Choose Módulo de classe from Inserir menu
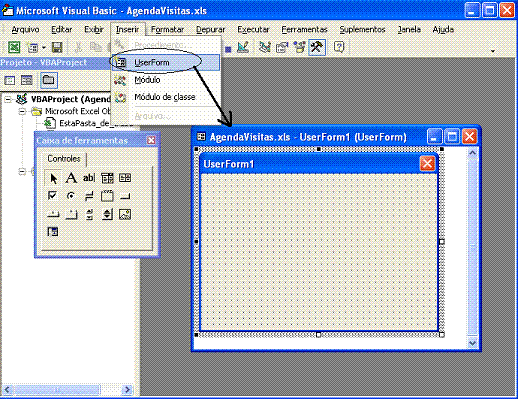This screenshot has height=399, width=518. (x=166, y=97)
